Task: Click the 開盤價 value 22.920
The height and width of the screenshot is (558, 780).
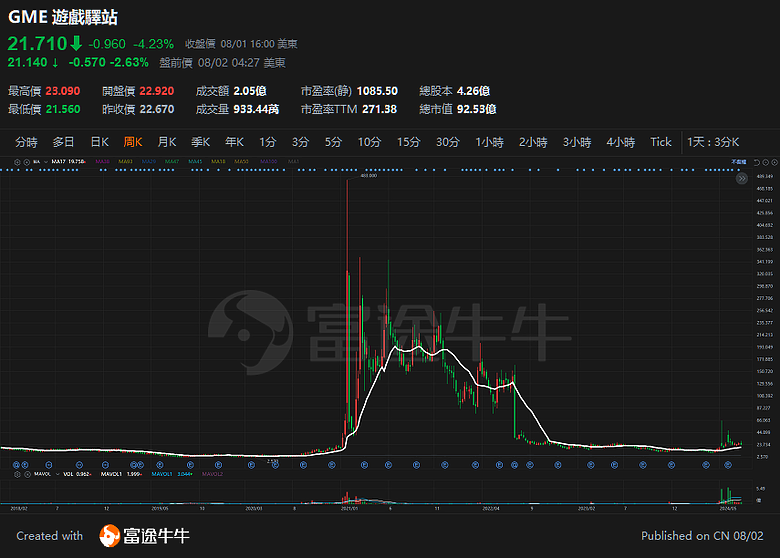Action: click(157, 91)
